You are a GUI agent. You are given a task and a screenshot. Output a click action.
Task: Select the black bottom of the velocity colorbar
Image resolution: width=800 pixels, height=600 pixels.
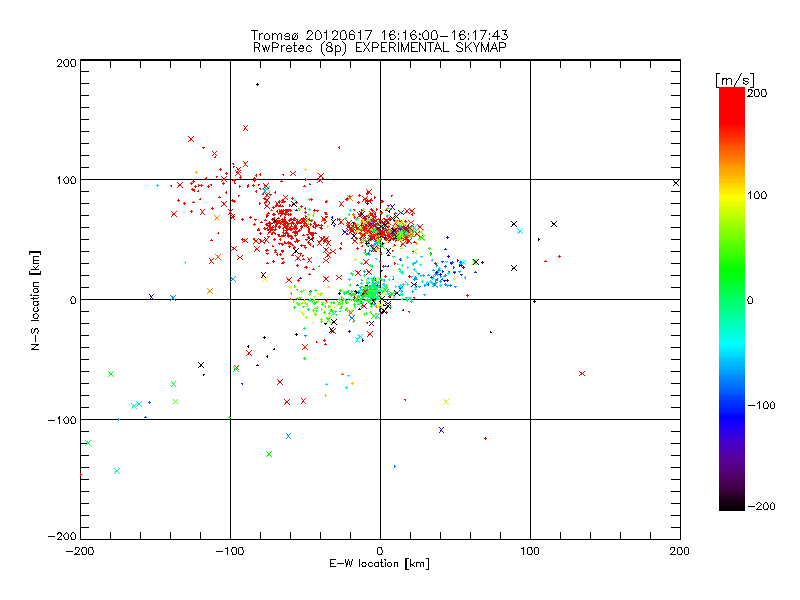pyautogui.click(x=732, y=503)
